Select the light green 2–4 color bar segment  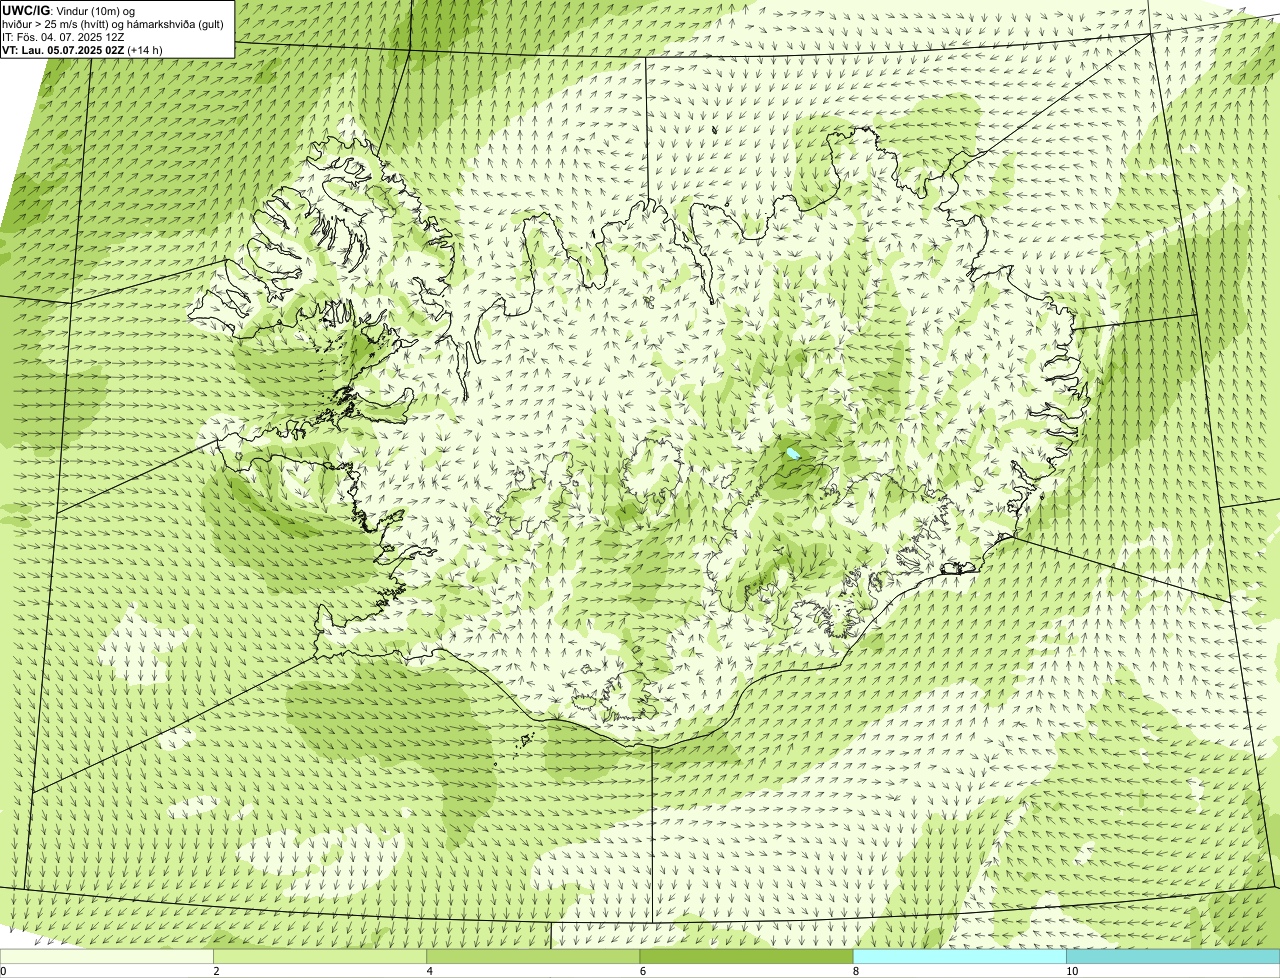(x=320, y=957)
